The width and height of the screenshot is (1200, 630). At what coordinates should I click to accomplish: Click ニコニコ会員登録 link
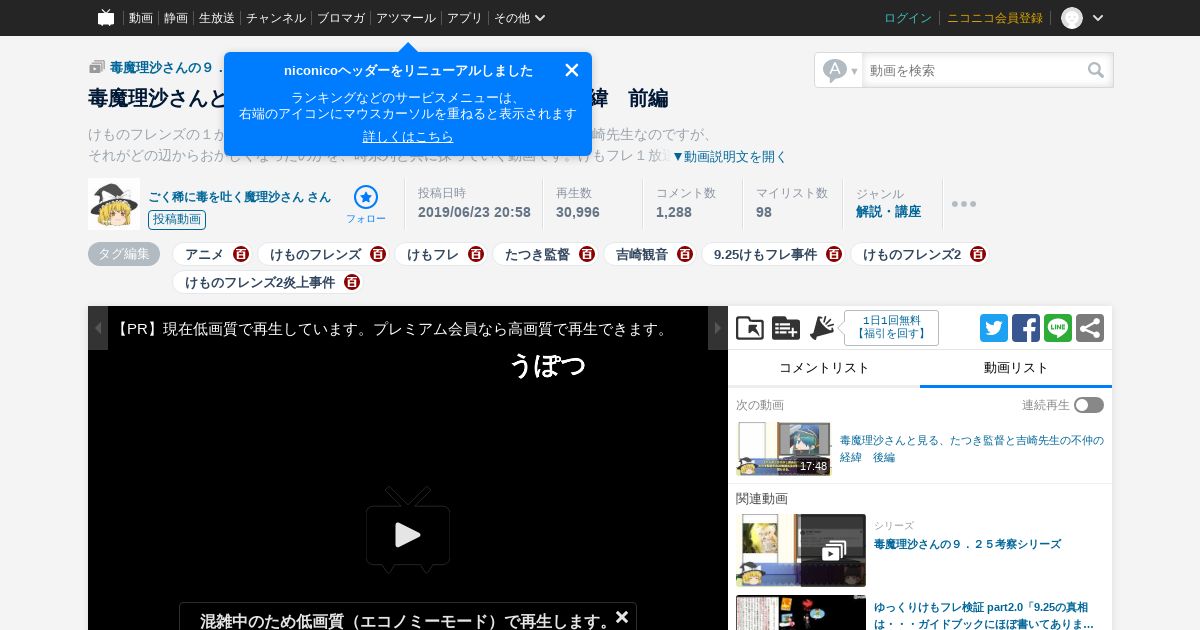pos(995,18)
